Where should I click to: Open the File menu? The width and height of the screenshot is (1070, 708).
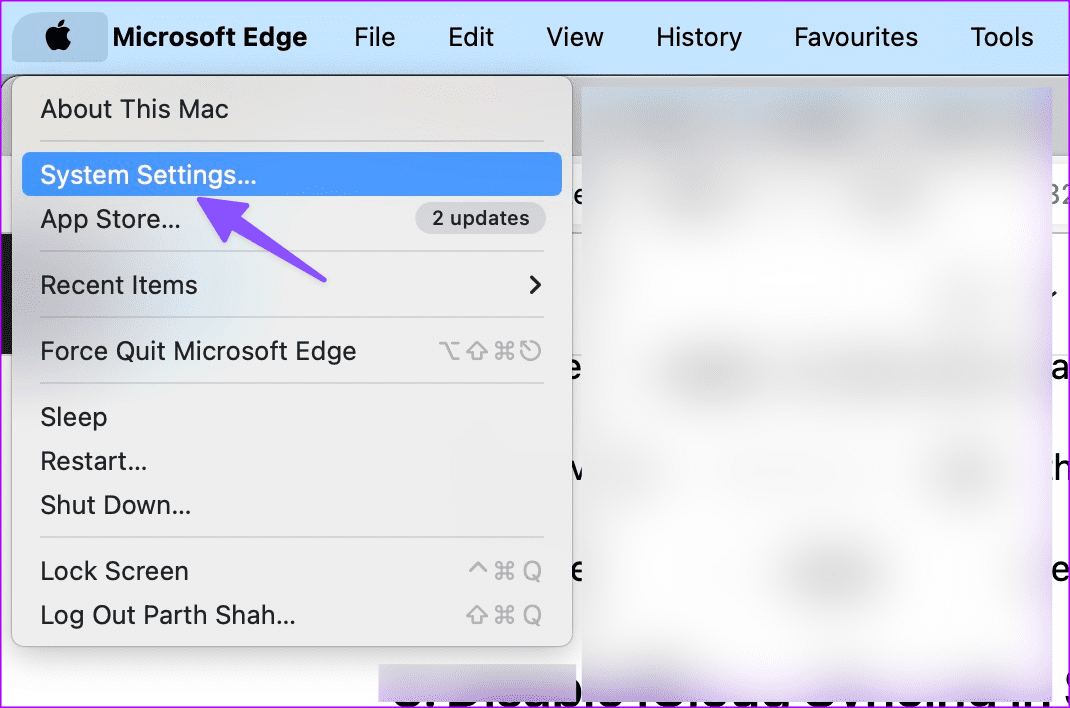click(374, 37)
